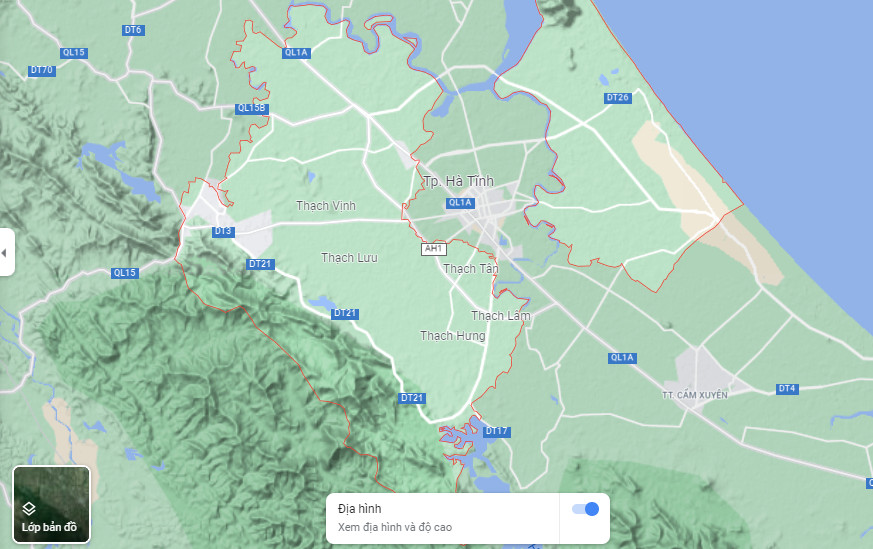Select the AH1 highway shield icon
Image resolution: width=873 pixels, height=549 pixels.
click(433, 249)
